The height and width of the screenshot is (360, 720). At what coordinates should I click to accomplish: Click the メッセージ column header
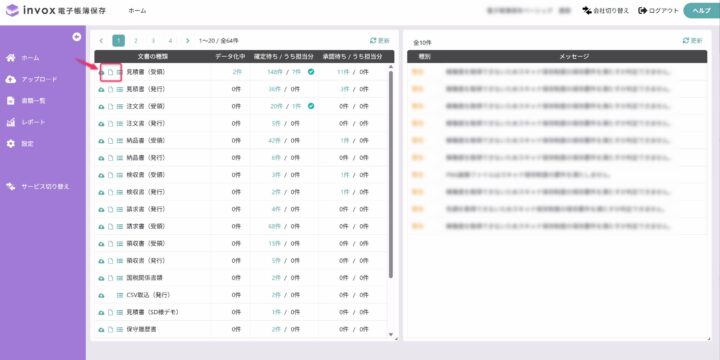[574, 56]
